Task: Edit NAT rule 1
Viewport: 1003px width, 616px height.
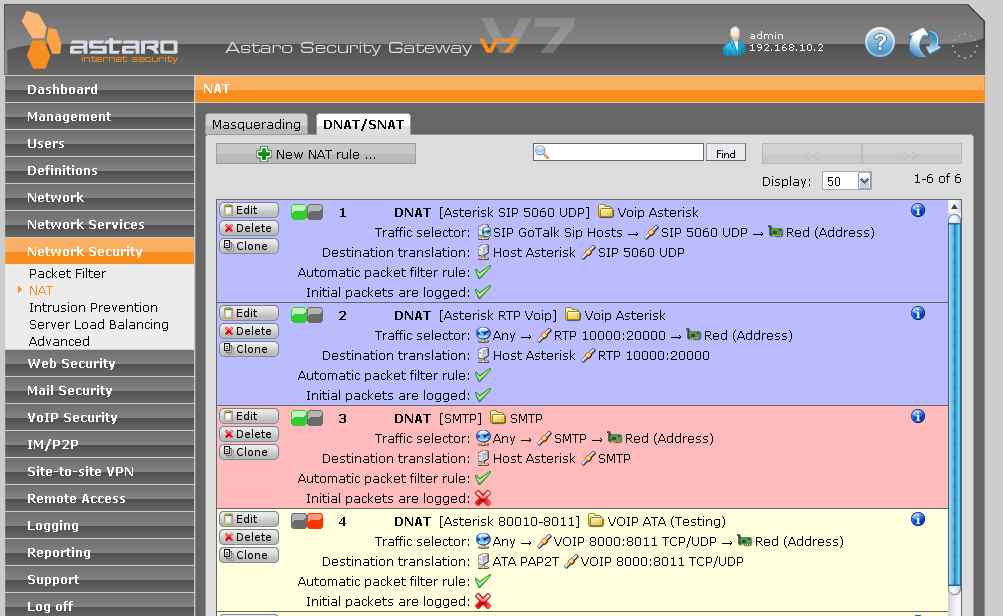Action: coord(249,210)
